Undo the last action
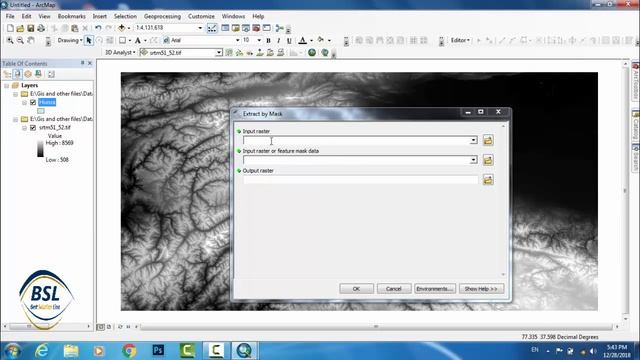 [x=98, y=28]
